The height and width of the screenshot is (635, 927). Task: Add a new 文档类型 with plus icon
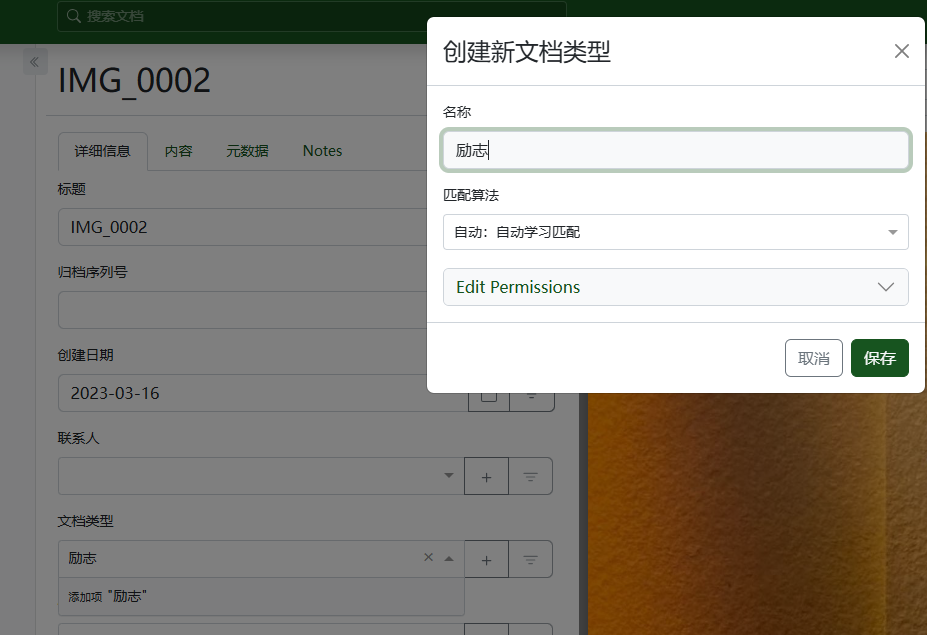[487, 559]
